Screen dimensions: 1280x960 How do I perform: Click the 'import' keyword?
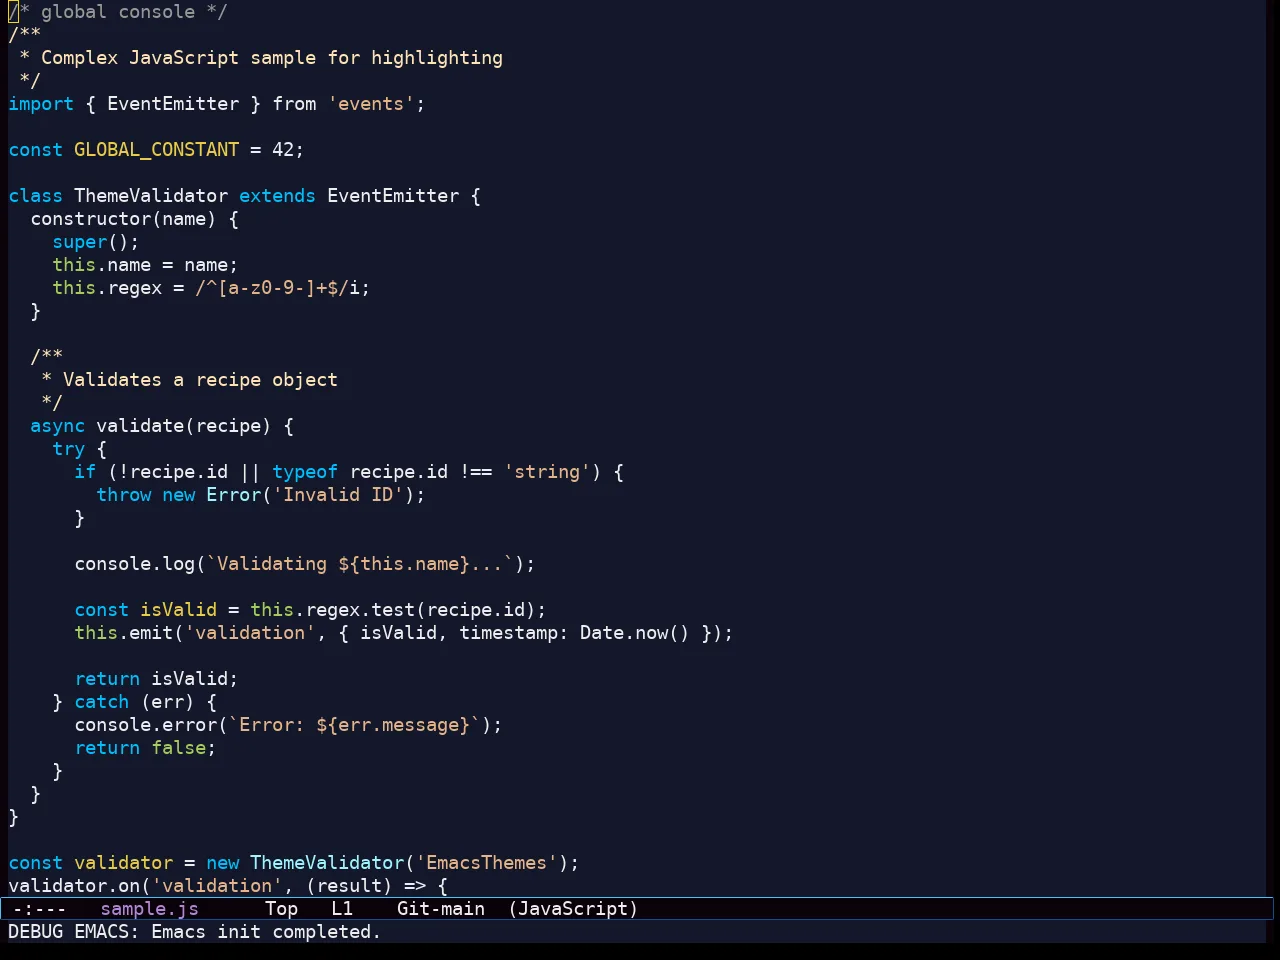(41, 104)
